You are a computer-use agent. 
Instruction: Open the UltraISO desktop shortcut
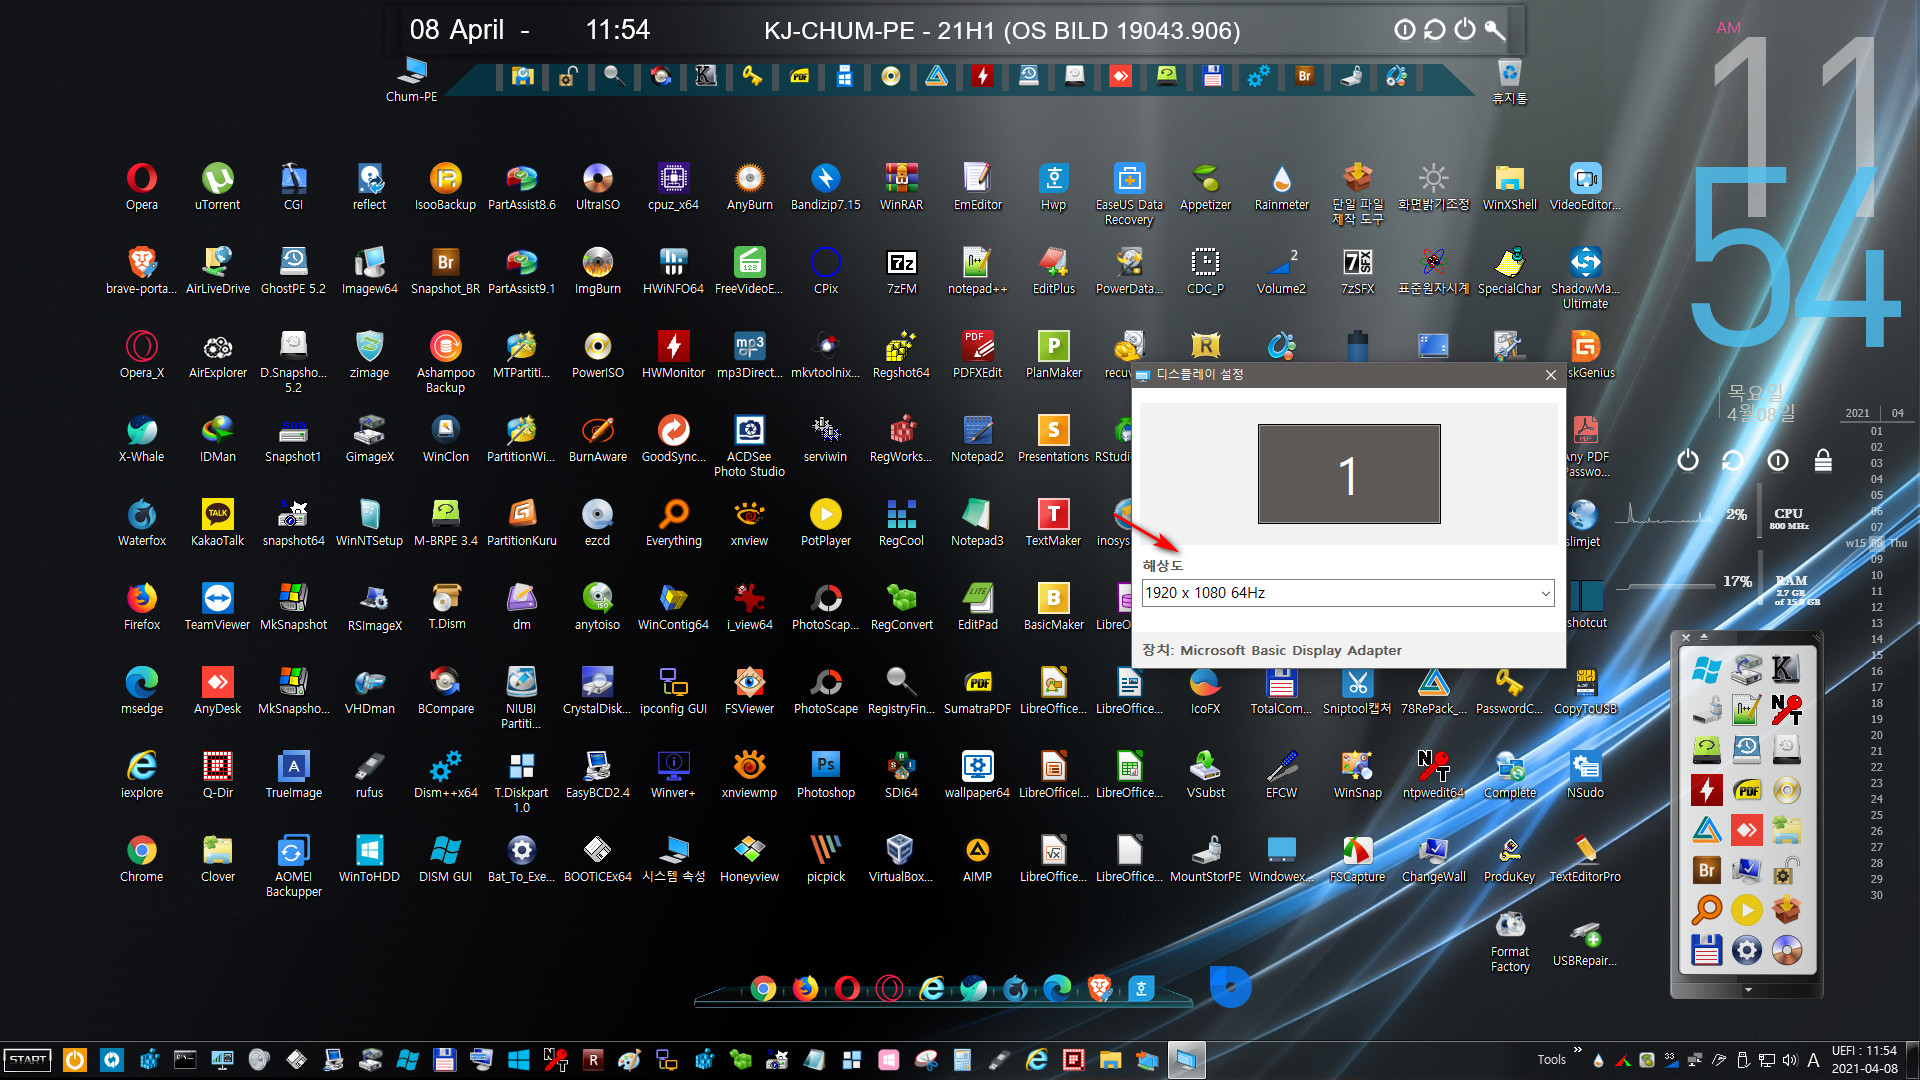pyautogui.click(x=597, y=186)
